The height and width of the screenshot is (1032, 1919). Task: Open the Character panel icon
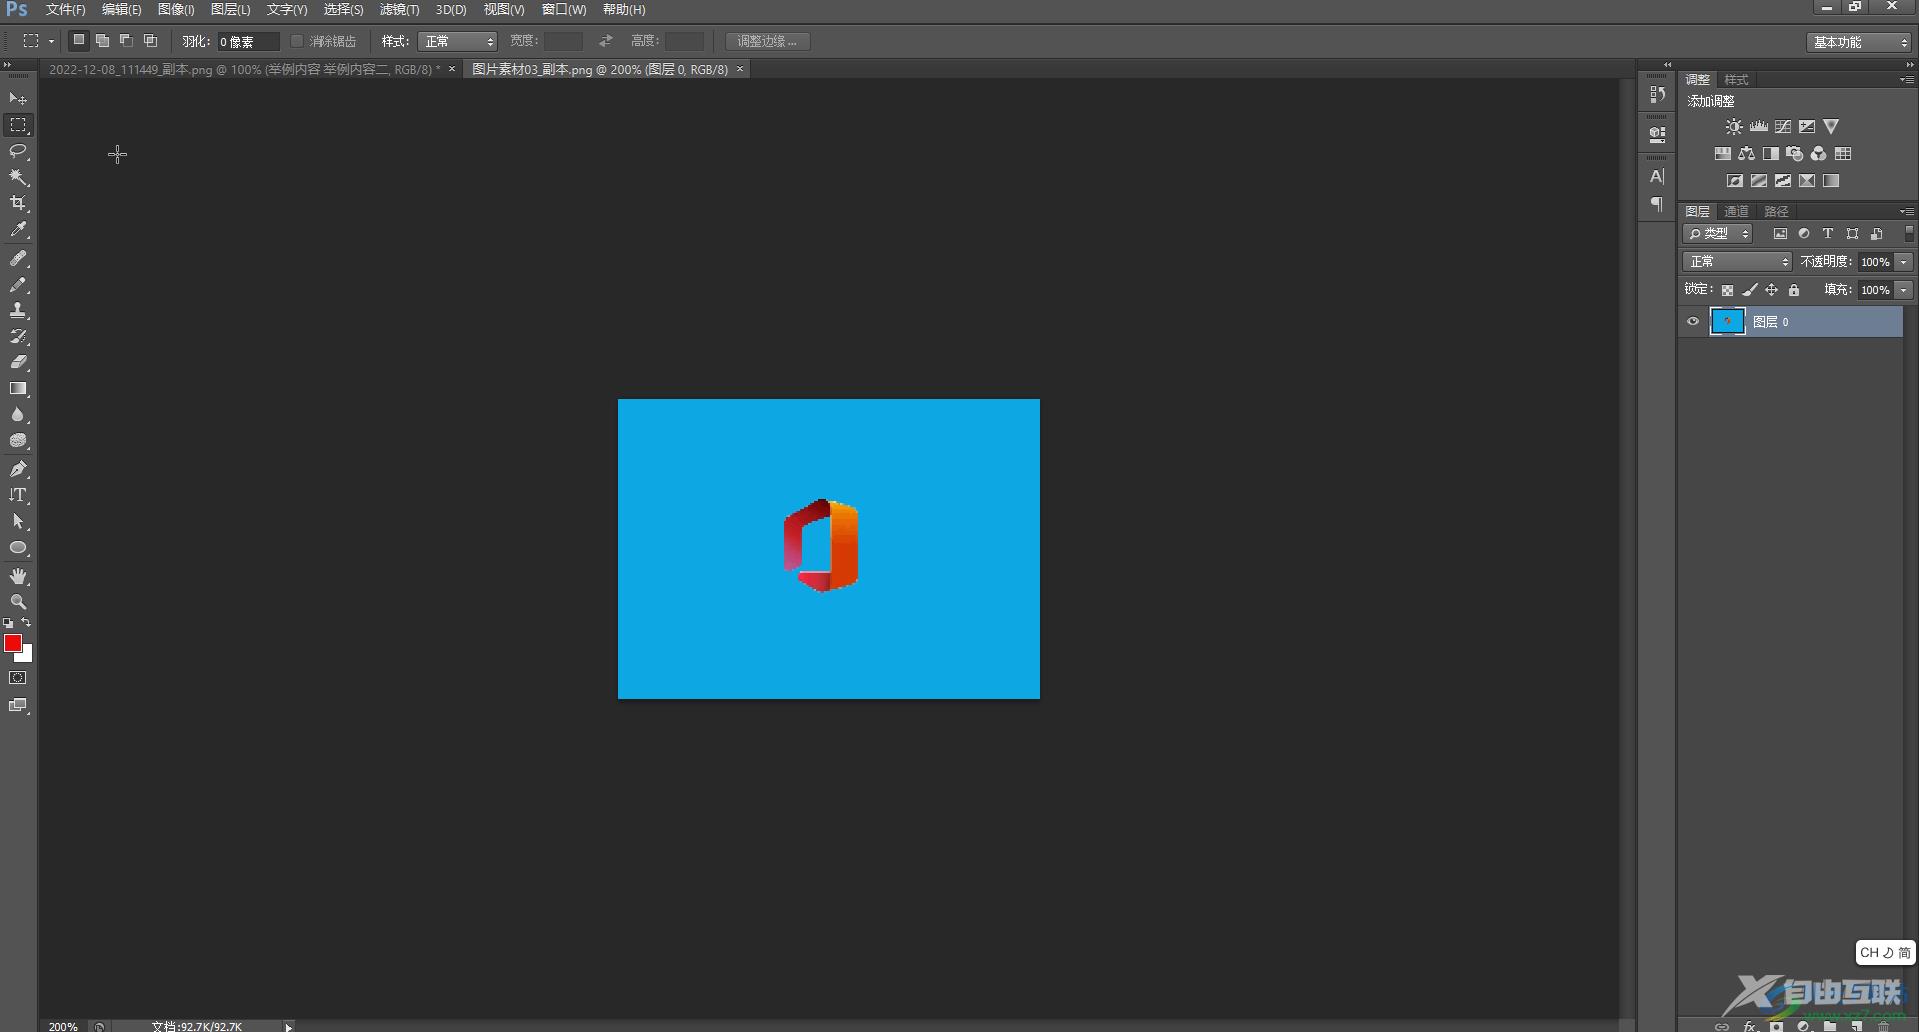click(1657, 176)
